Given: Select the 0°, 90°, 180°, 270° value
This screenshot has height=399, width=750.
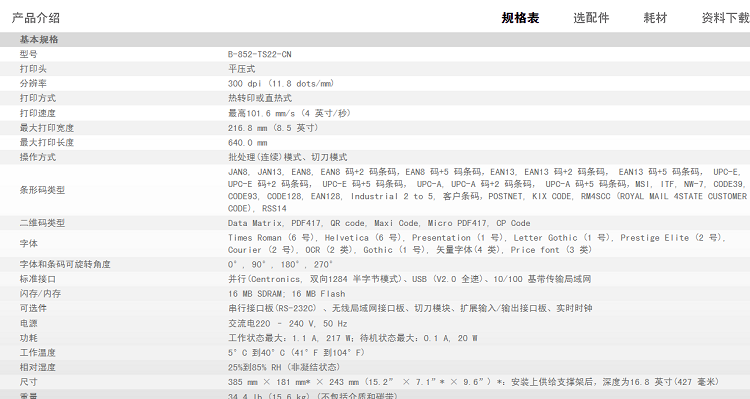Looking at the screenshot, I should tap(281, 265).
